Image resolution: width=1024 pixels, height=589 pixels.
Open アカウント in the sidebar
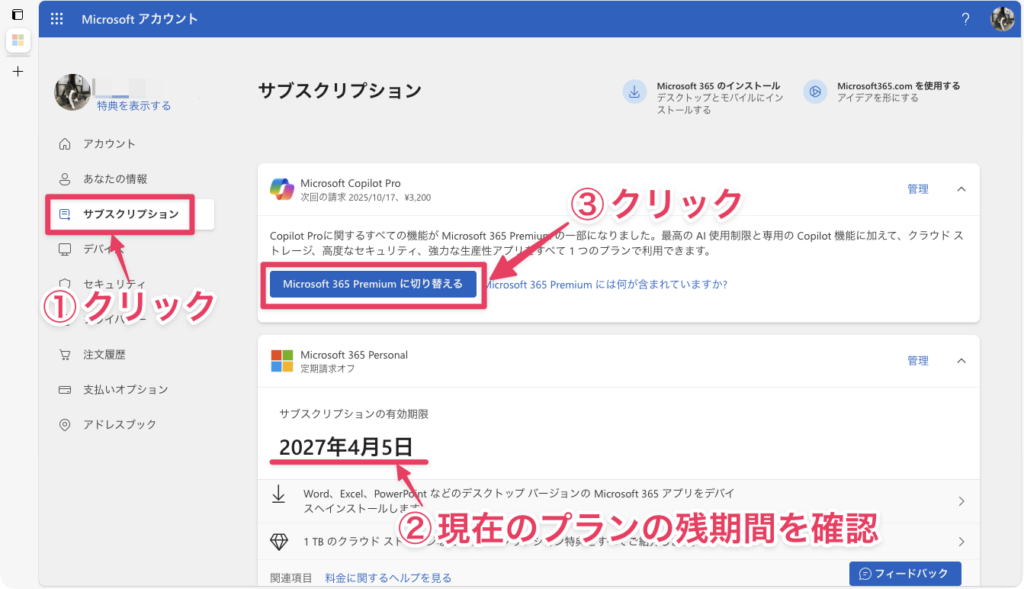tap(109, 144)
